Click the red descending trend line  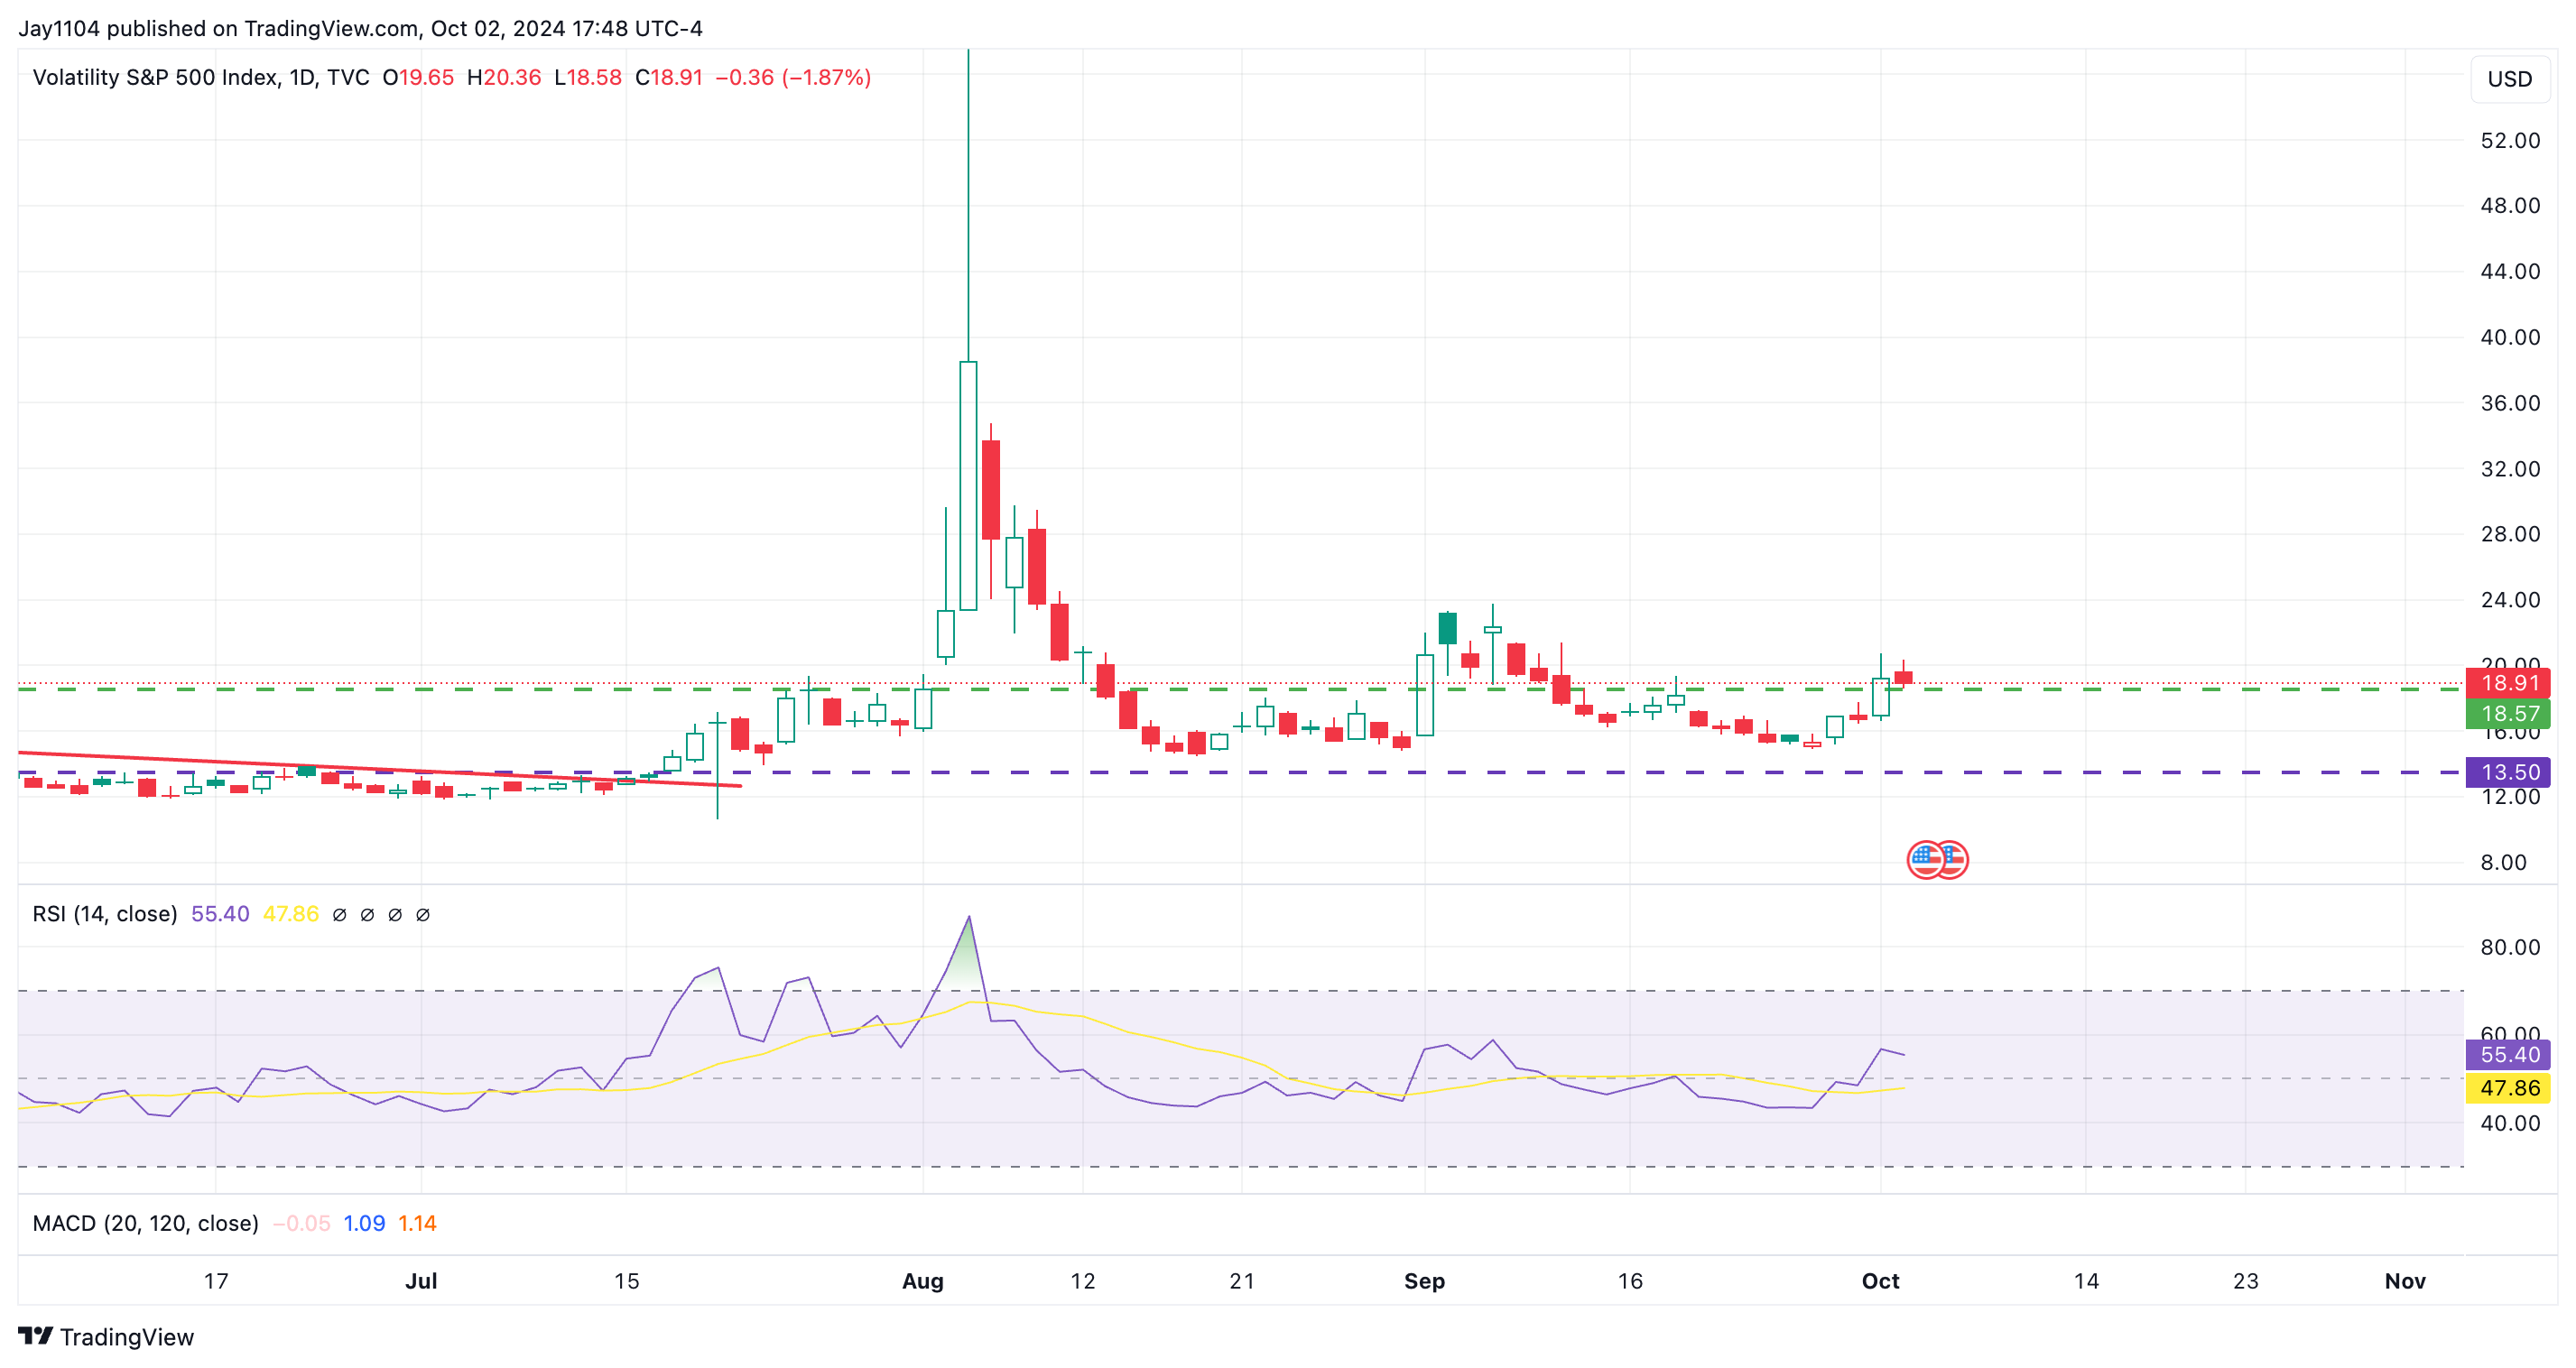pos(380,769)
